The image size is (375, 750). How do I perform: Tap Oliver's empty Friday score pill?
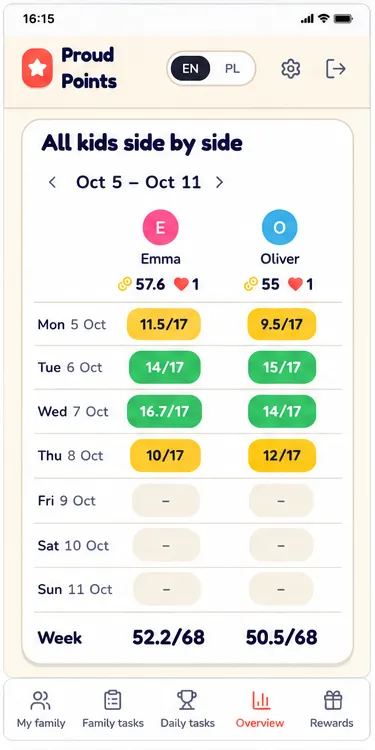[x=281, y=501]
